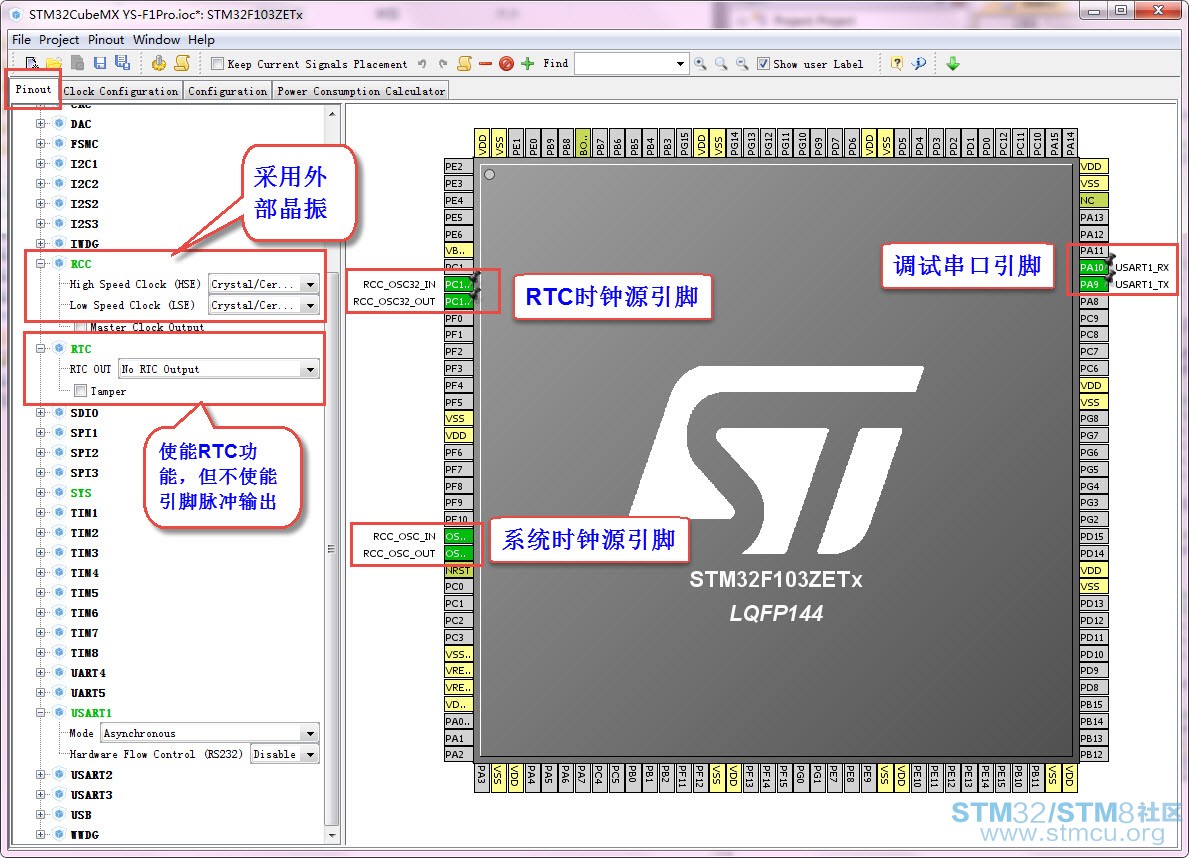Expand the SPI1 tree node

pos(40,432)
